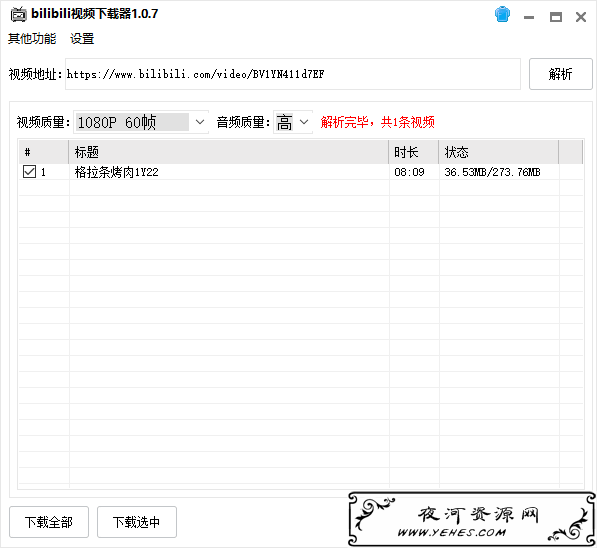Click the progress status 36.53MB/273.76MB

(x=492, y=172)
